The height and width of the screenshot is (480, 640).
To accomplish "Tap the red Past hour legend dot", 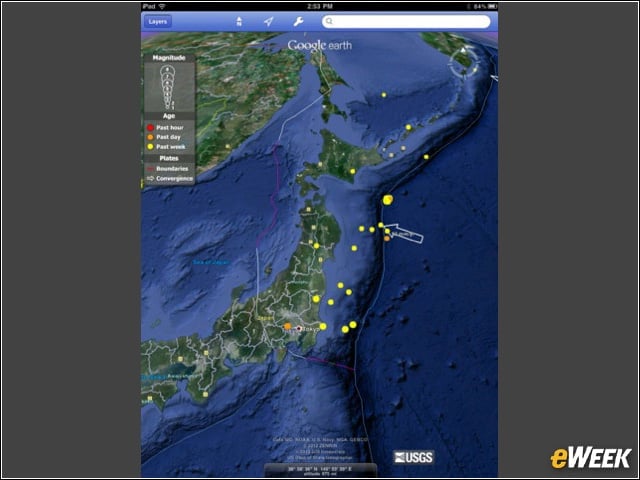I will (150, 127).
